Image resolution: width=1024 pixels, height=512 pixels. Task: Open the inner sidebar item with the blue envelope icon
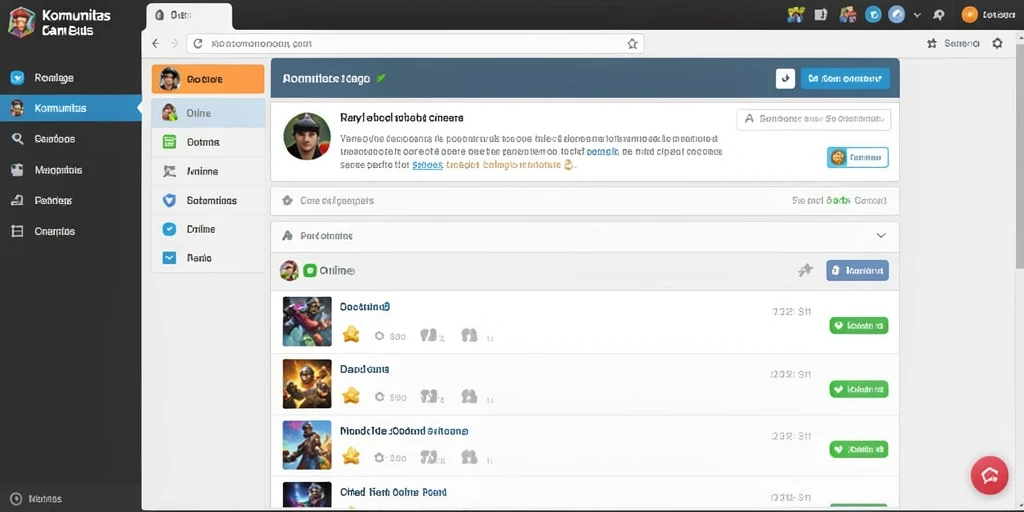208,258
